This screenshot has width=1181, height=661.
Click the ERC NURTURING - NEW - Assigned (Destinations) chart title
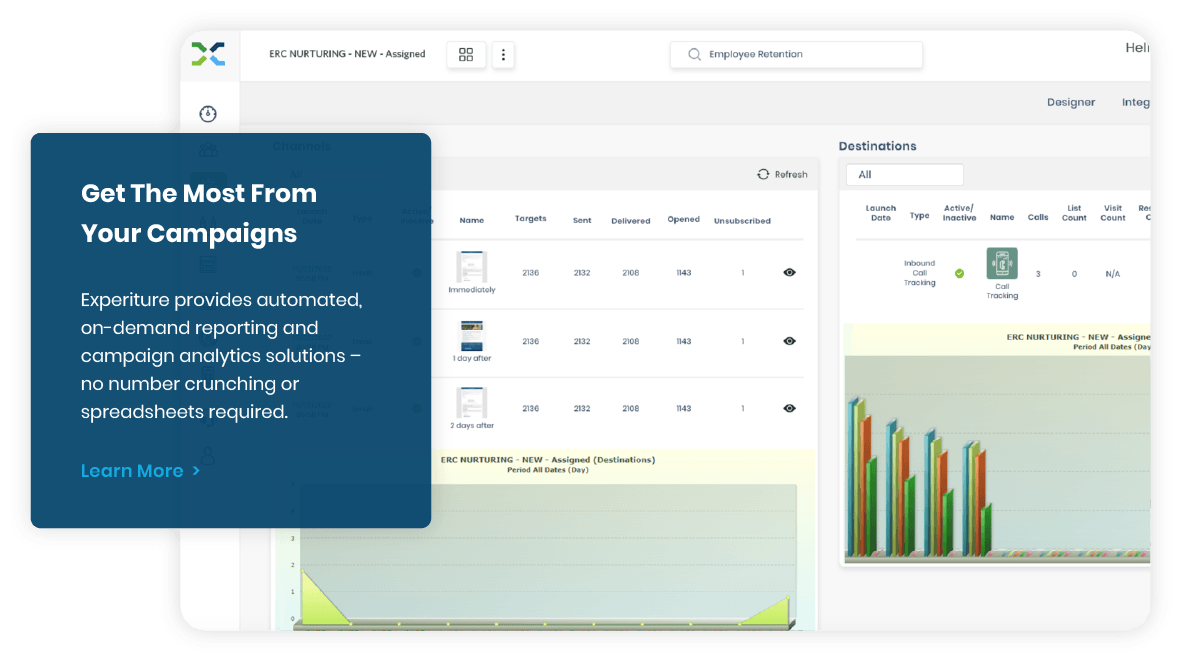click(548, 459)
